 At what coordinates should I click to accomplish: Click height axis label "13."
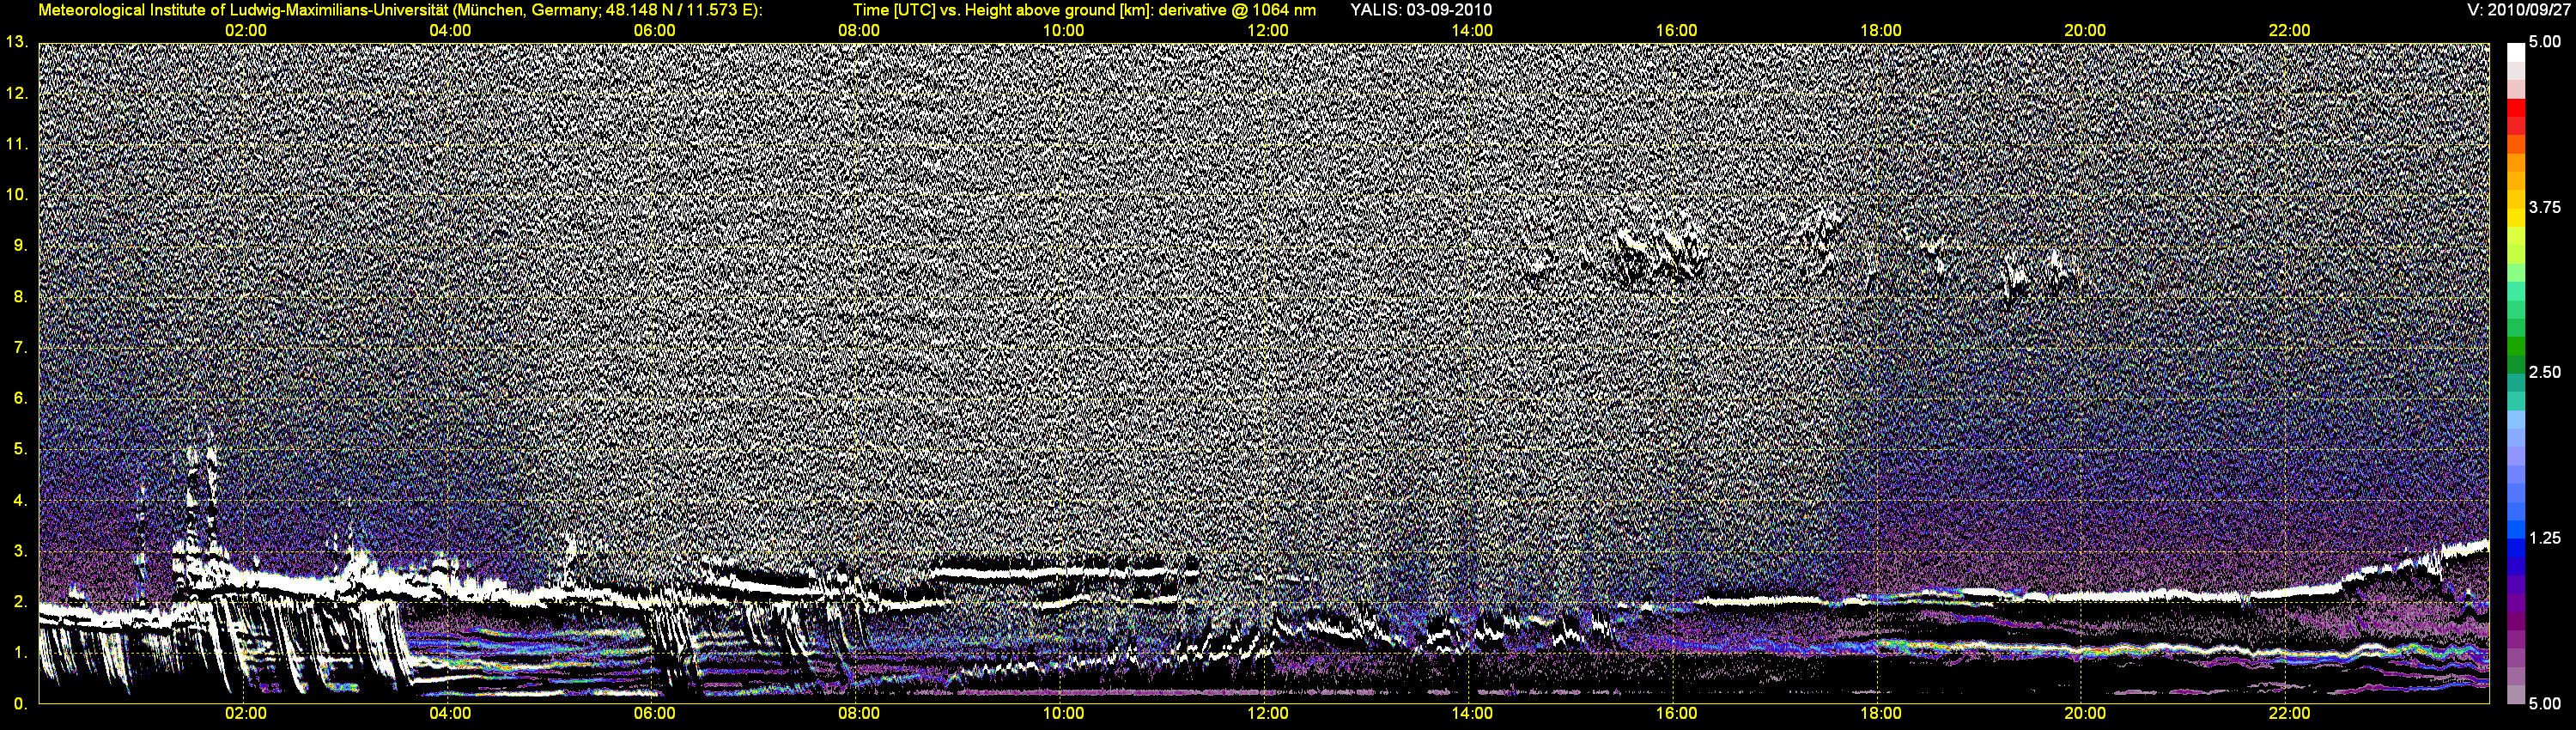pyautogui.click(x=17, y=42)
